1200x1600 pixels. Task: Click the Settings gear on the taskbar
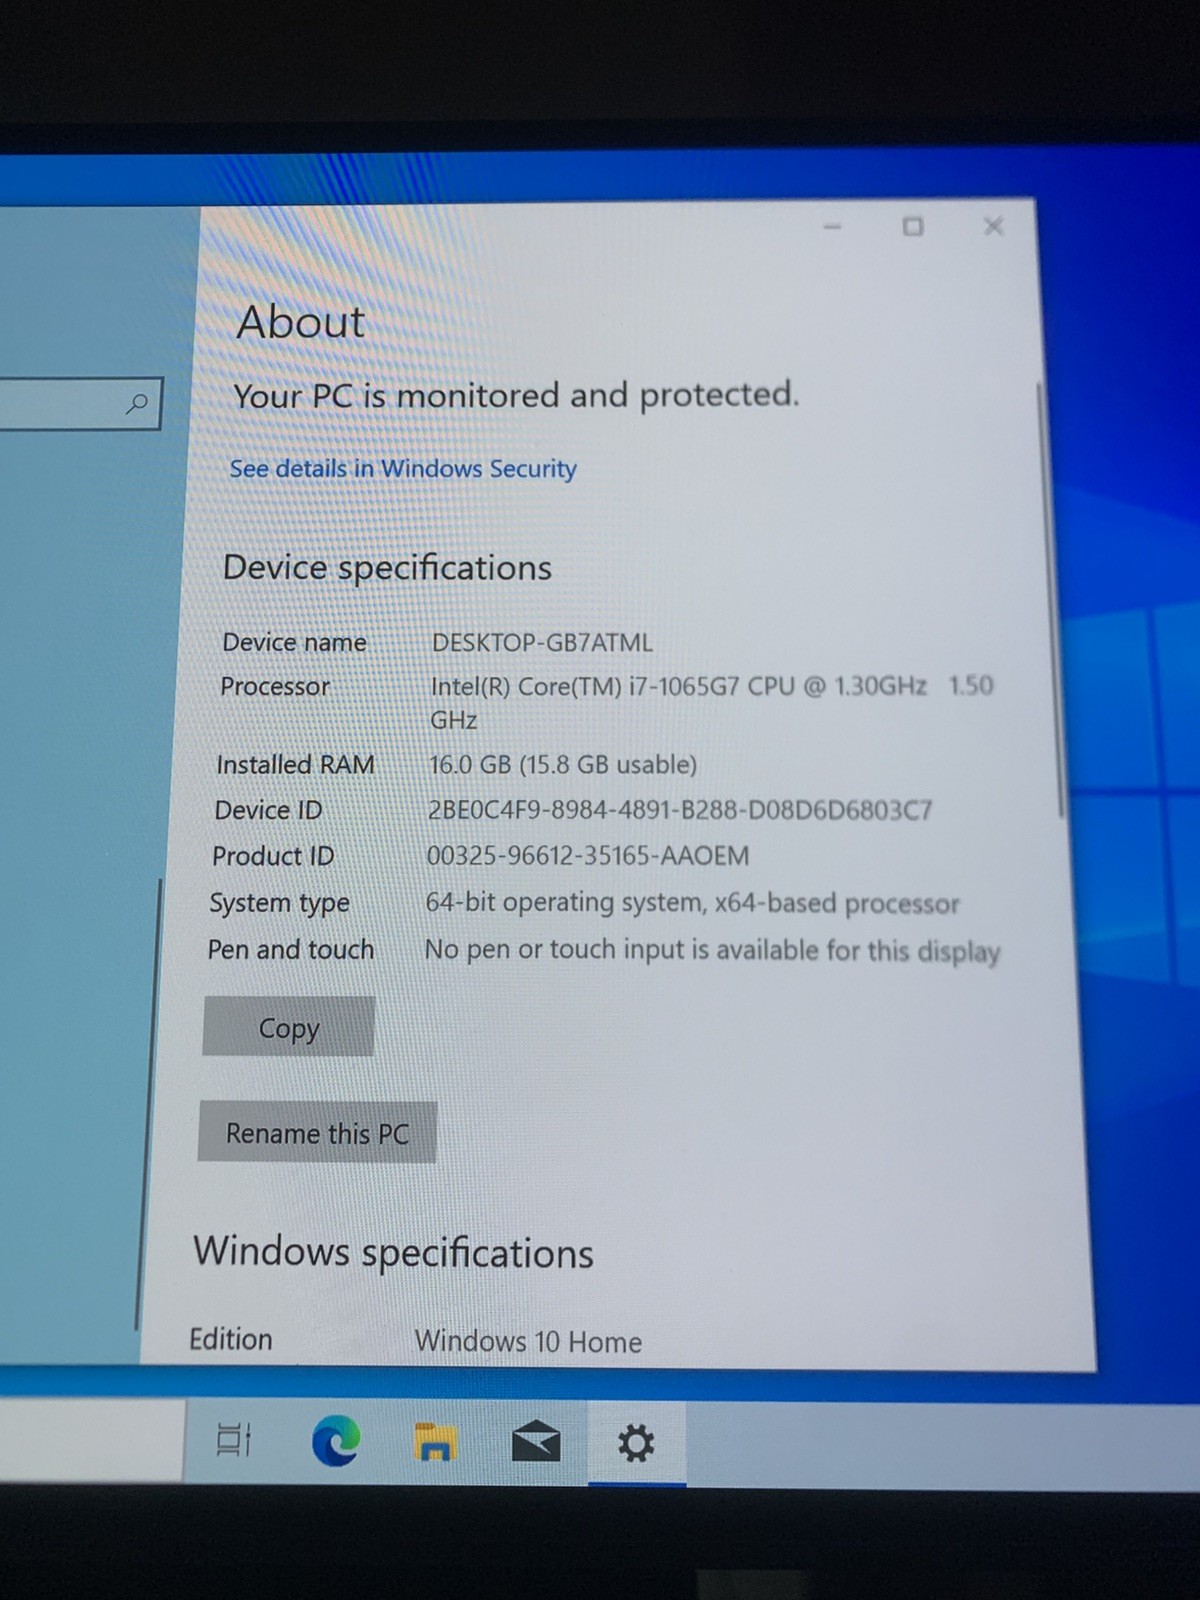636,1443
